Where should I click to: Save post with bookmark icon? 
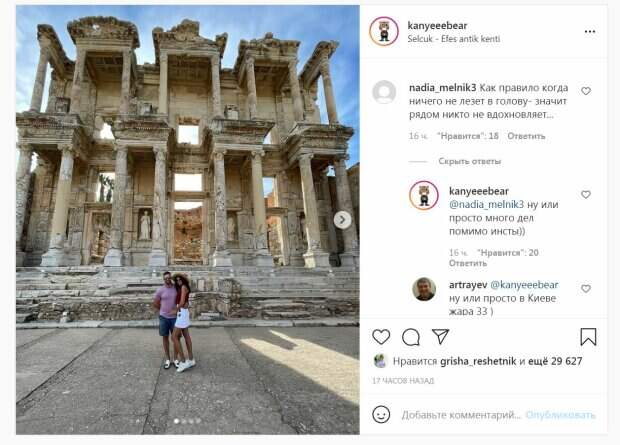tap(588, 337)
